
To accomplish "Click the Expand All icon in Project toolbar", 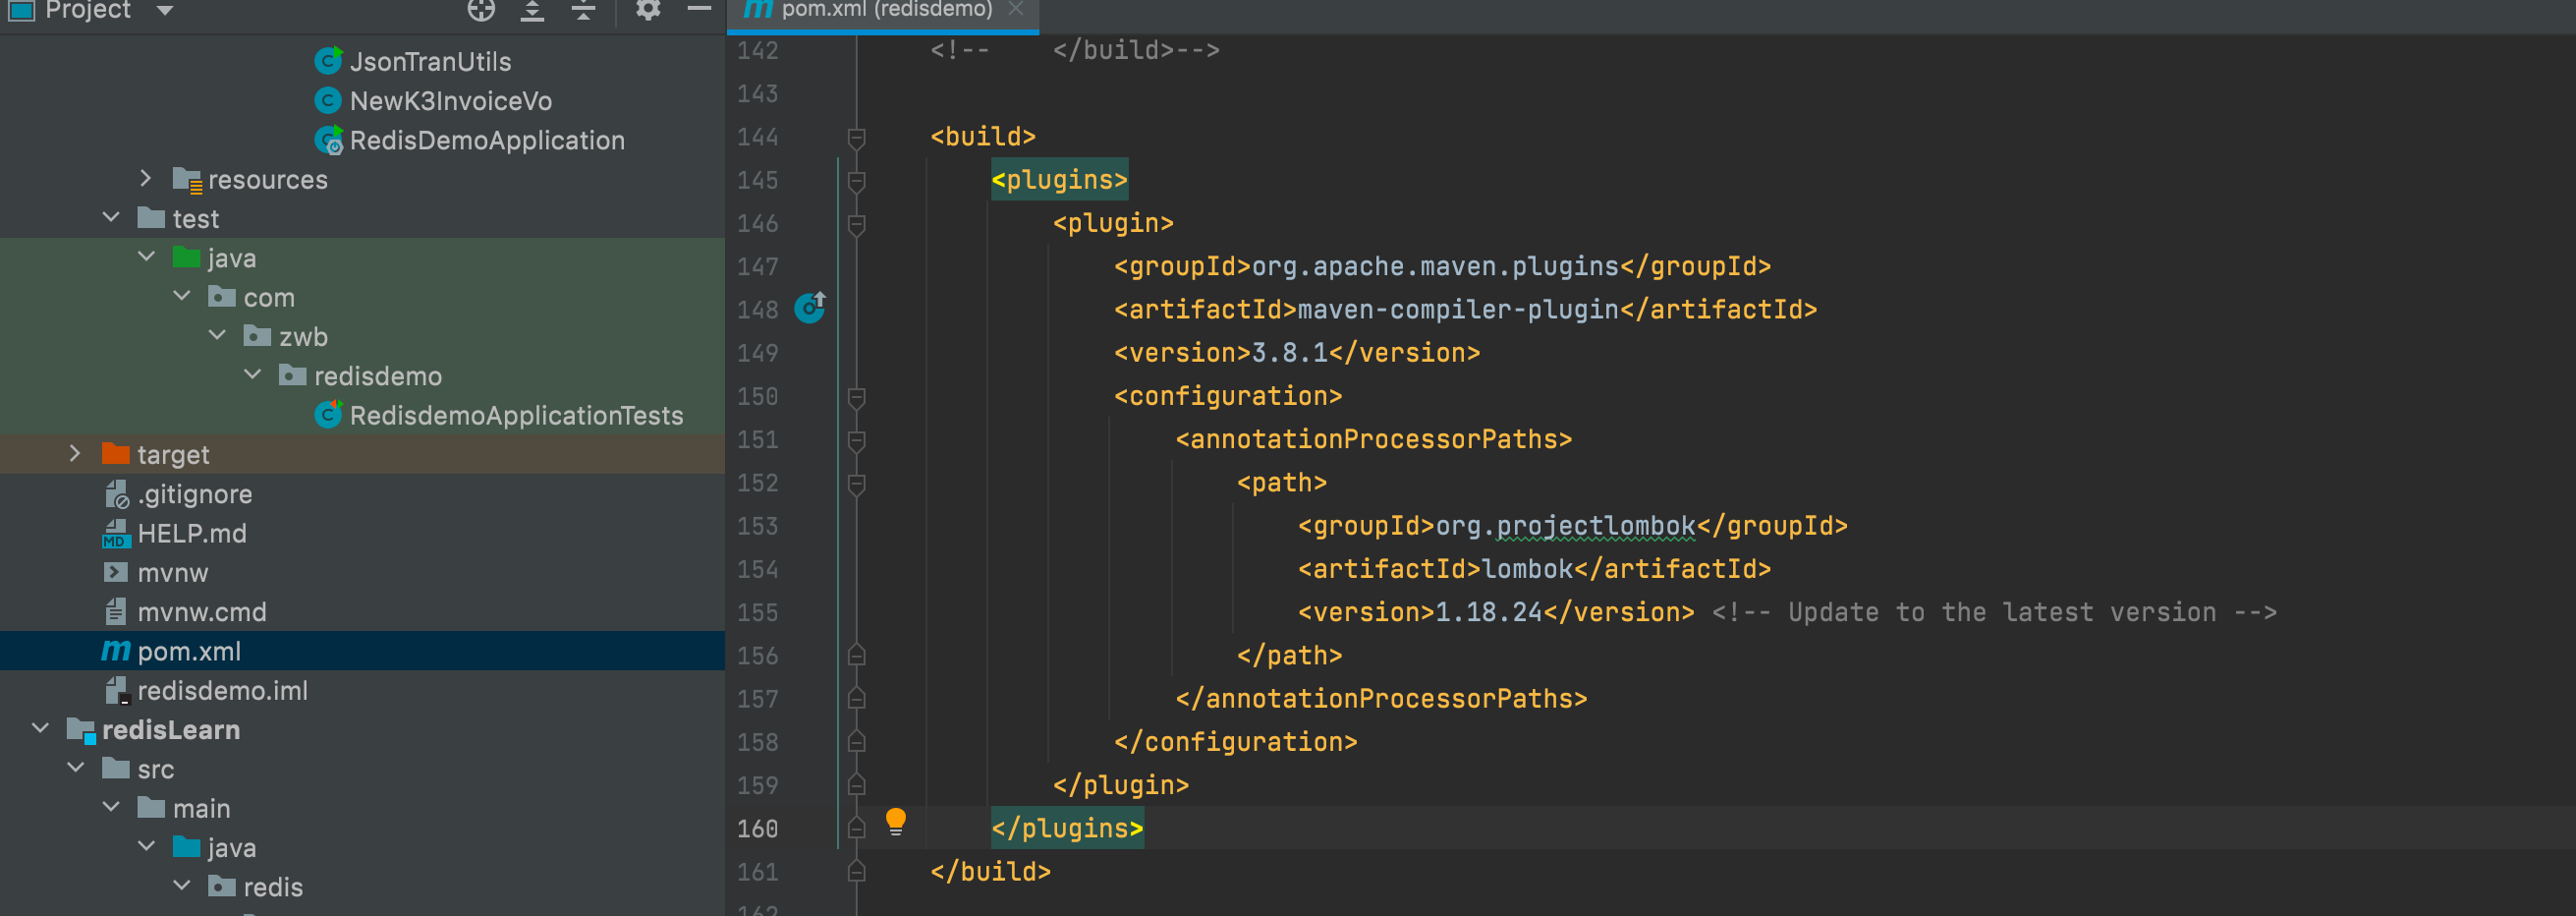I will pos(532,10).
